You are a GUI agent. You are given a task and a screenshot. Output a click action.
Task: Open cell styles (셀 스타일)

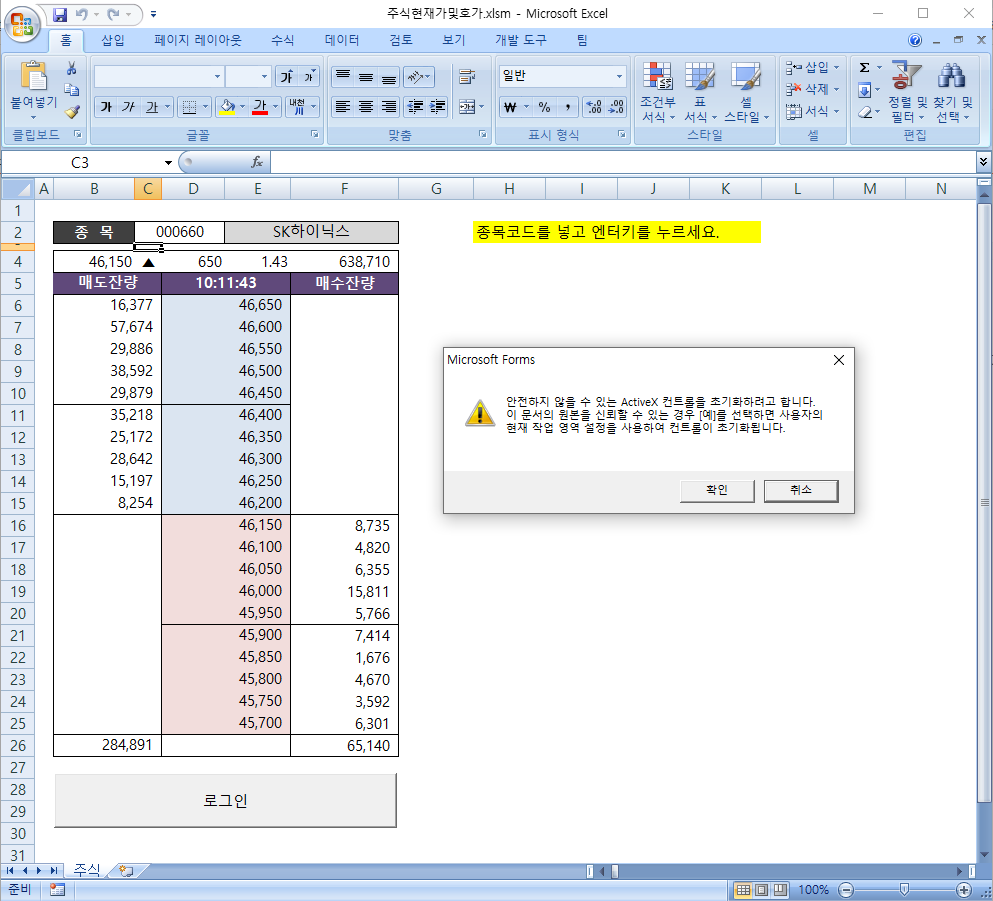point(746,92)
